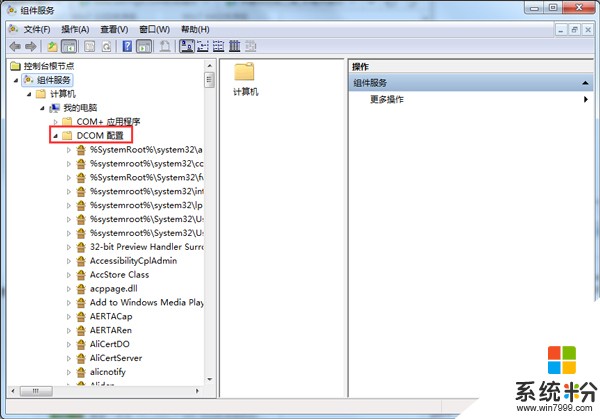This screenshot has height=419, width=600.
Task: Click the Properties toolbar icon
Action: (x=90, y=47)
